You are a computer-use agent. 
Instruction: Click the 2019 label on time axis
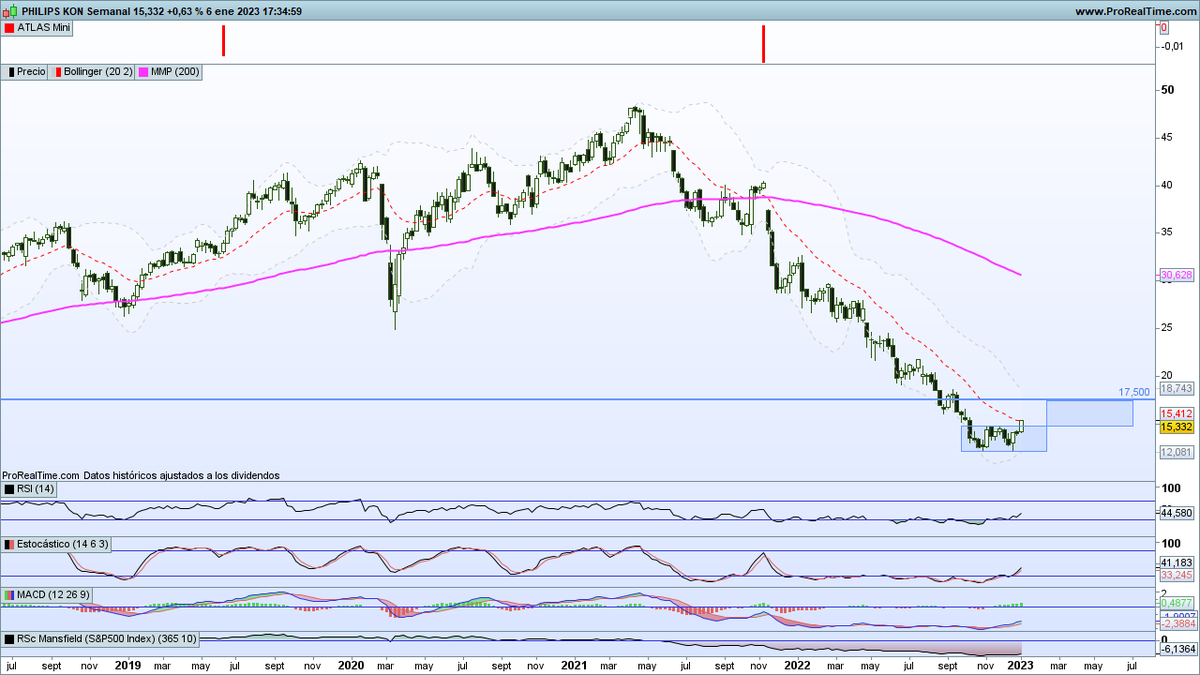point(128,664)
